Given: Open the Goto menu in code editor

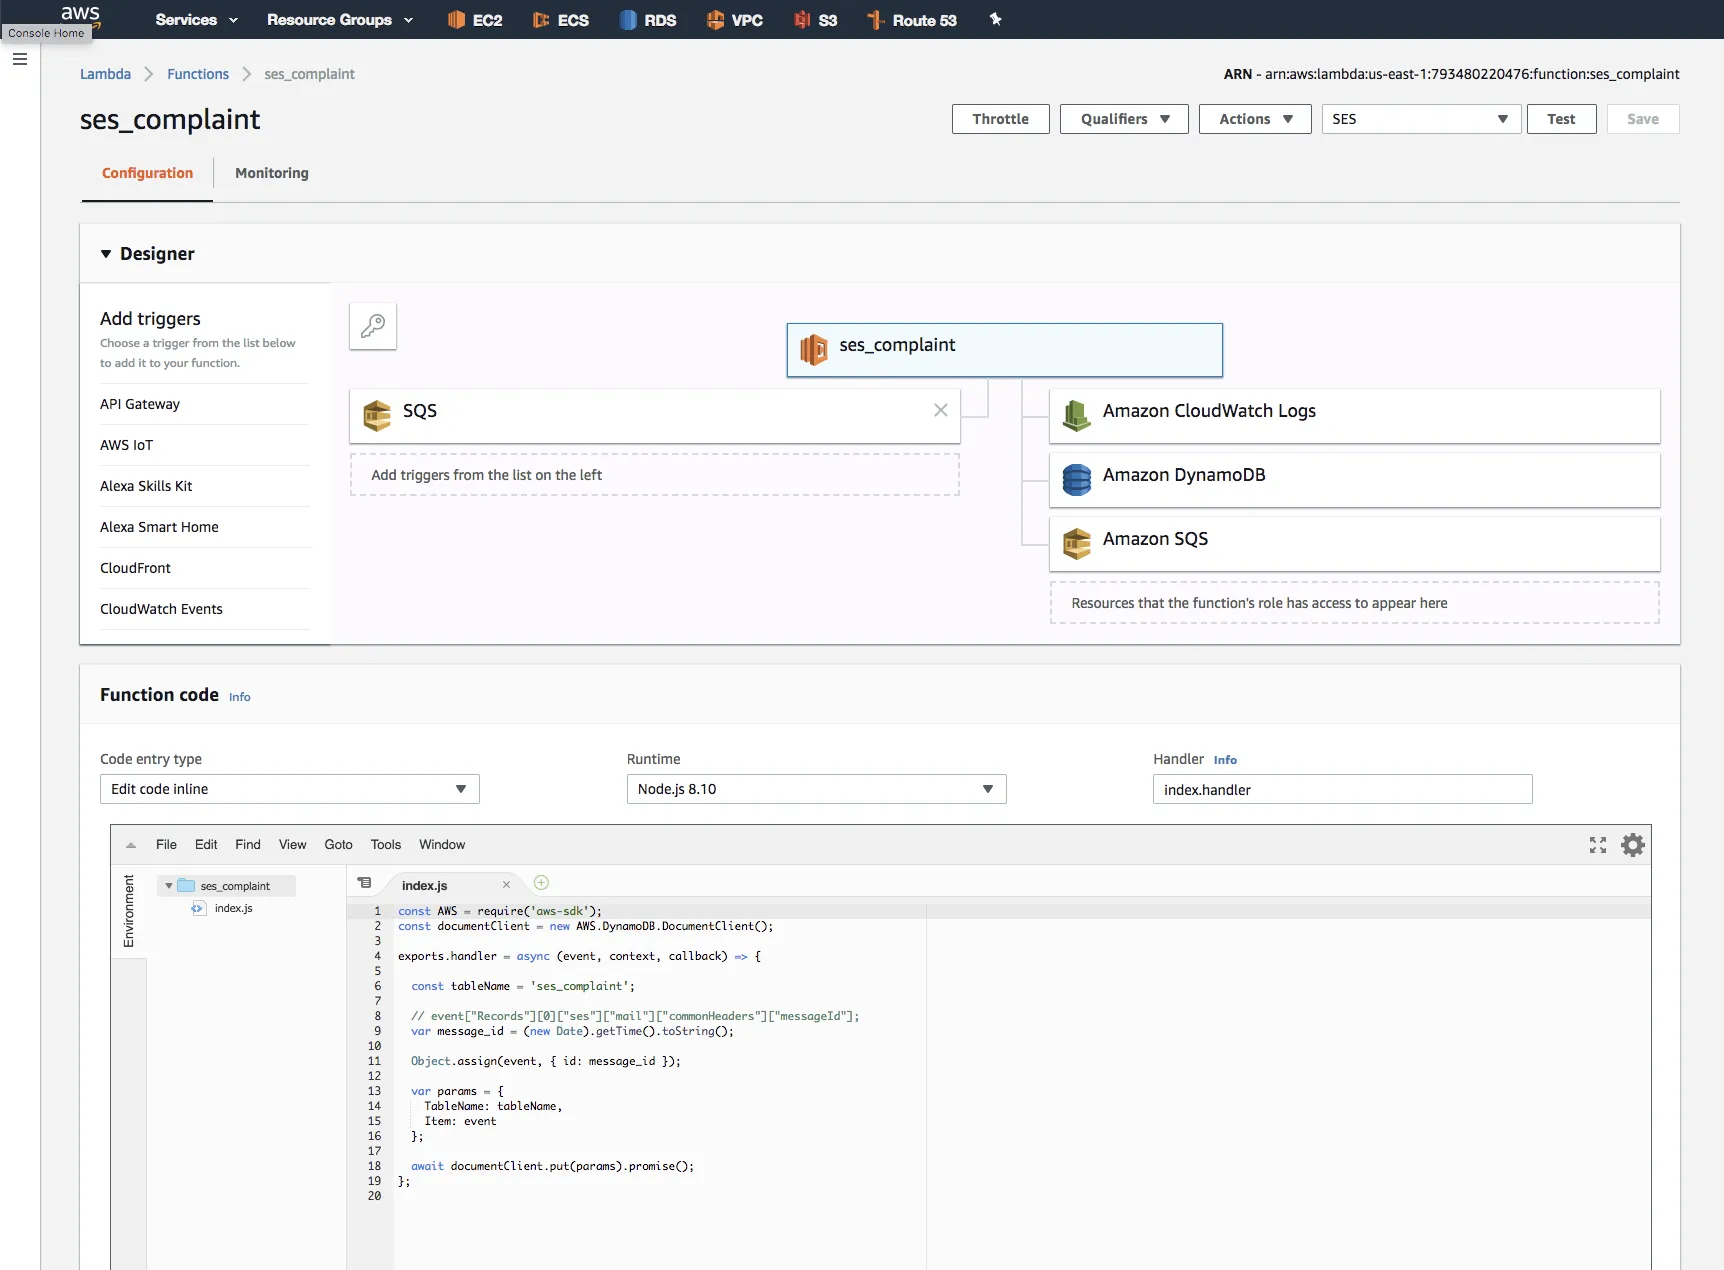Looking at the screenshot, I should tap(338, 845).
